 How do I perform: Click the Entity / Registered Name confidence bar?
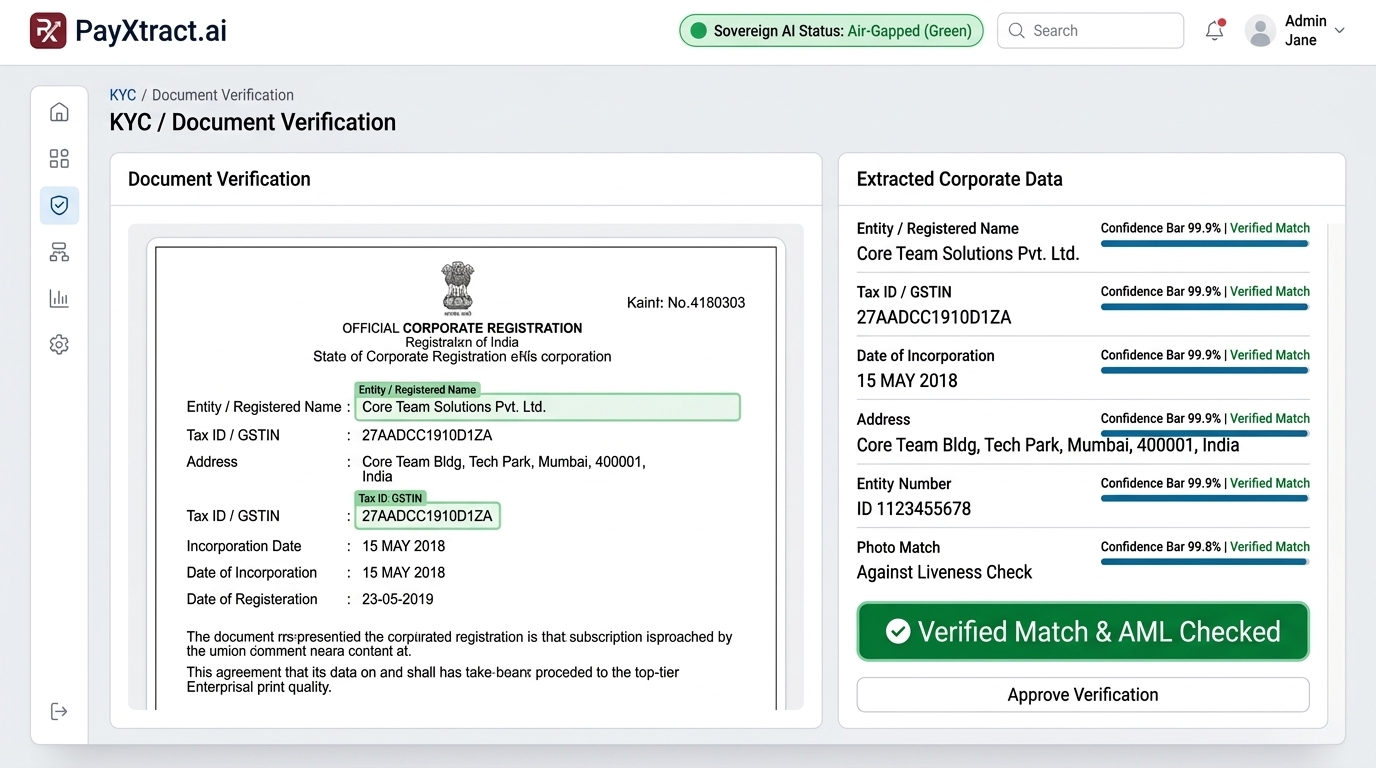[x=1205, y=243]
